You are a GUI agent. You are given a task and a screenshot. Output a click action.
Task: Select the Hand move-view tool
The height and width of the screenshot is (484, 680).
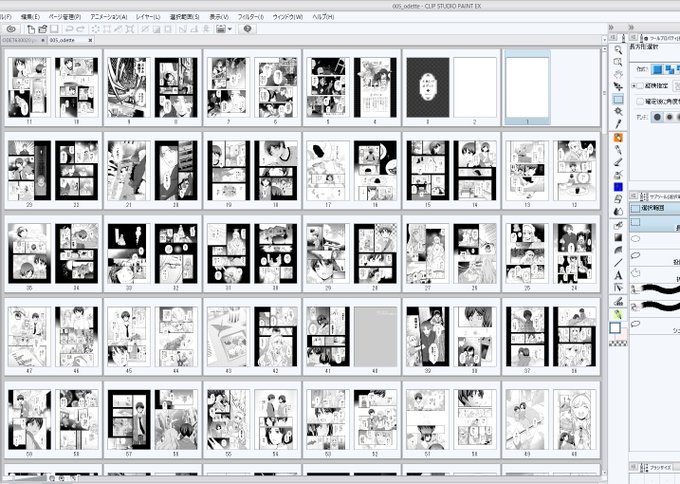618,74
